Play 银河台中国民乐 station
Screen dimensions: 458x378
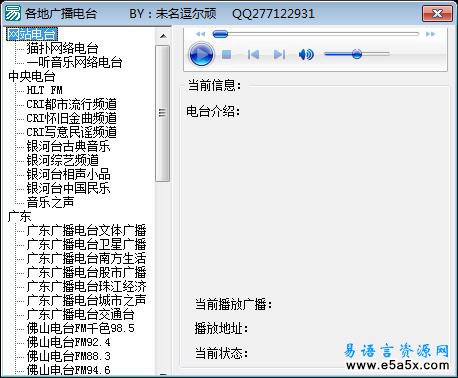[68, 188]
